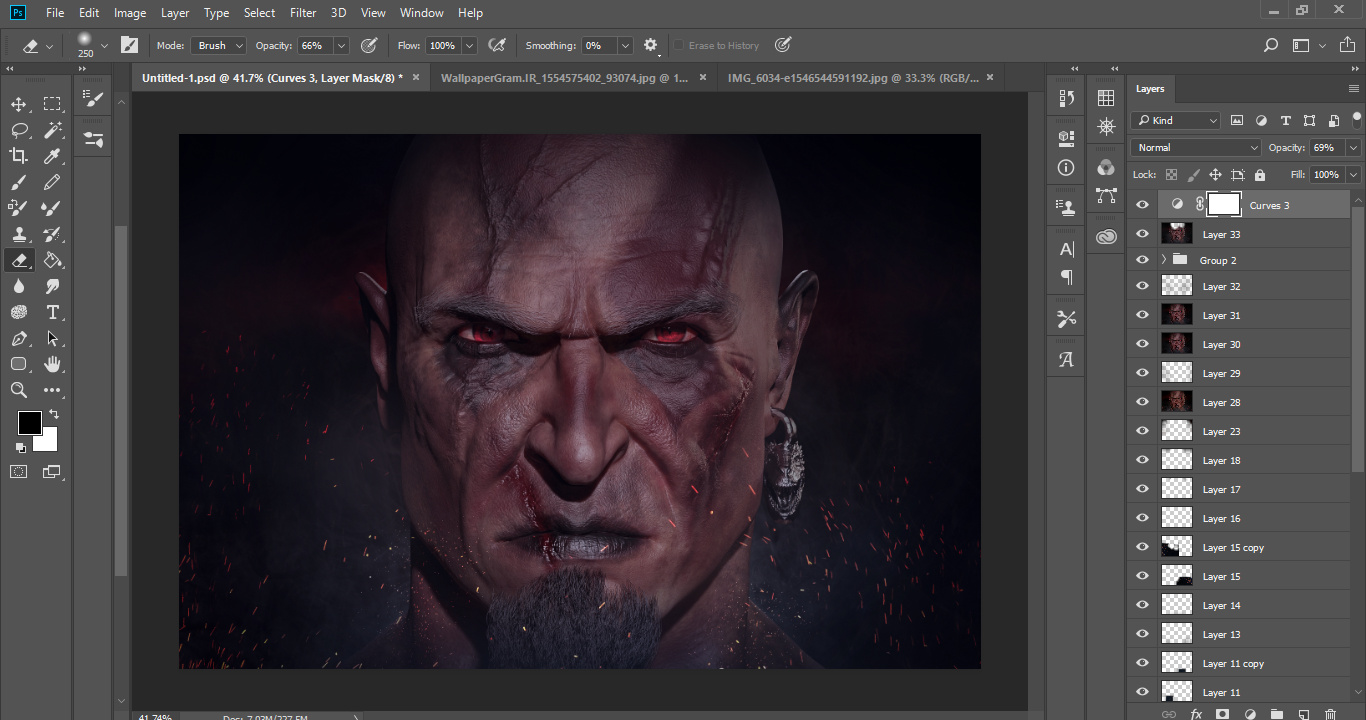This screenshot has width=1366, height=720.
Task: Select the Horizontal Type tool
Action: (x=52, y=312)
